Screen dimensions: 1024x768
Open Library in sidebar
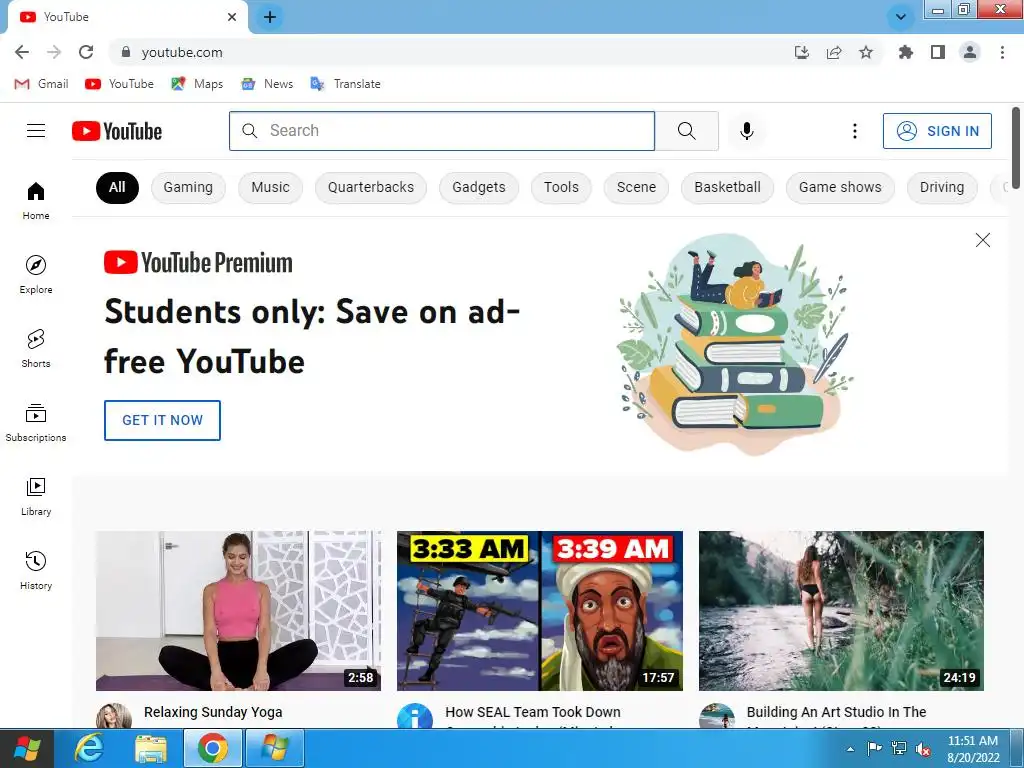tap(36, 496)
